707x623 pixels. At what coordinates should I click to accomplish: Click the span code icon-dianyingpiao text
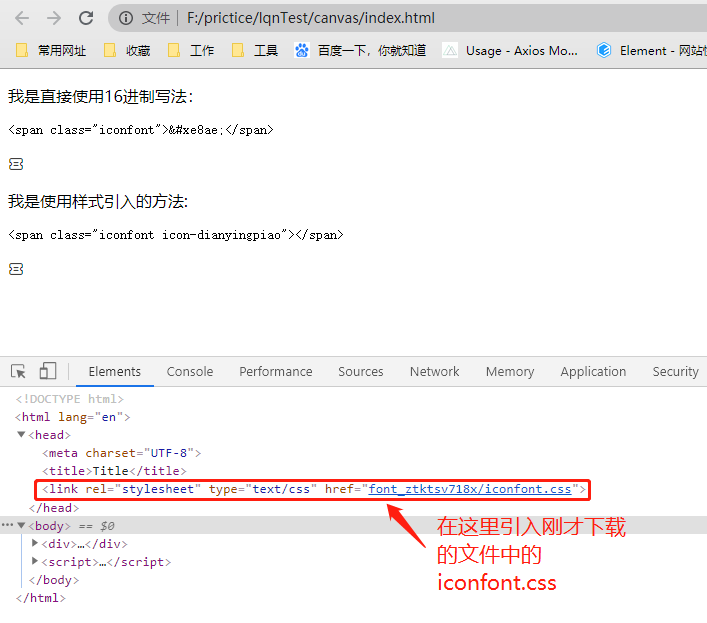(176, 235)
